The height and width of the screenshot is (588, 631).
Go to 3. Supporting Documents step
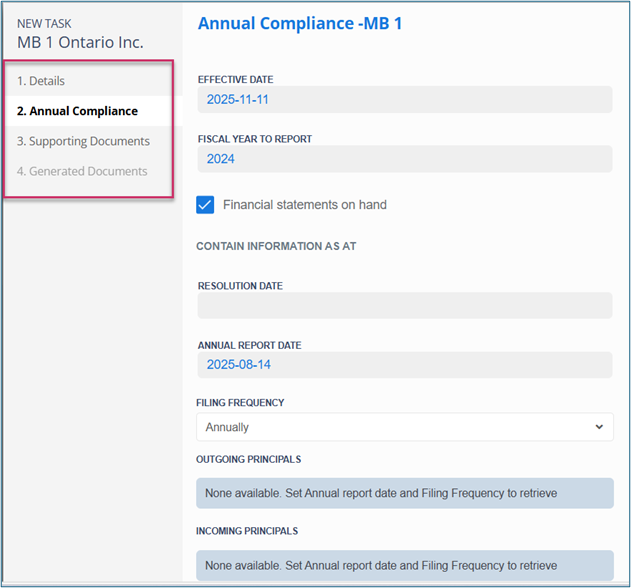pos(83,141)
